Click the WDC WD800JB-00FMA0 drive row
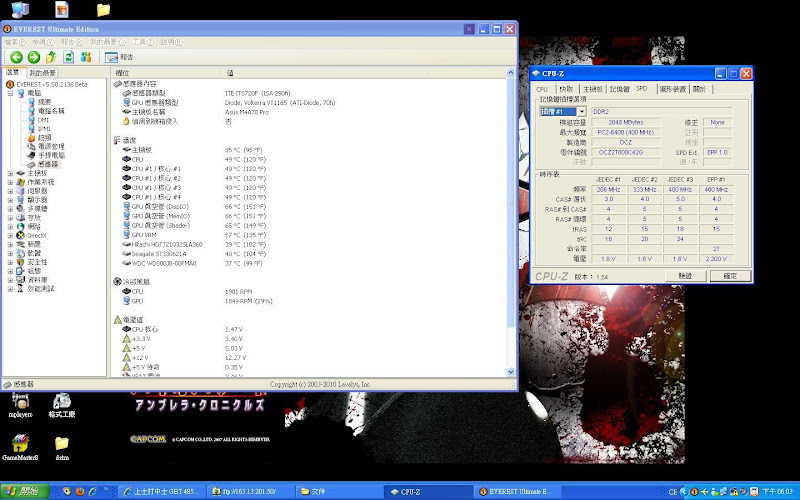Viewport: 800px width, 500px height. tap(194, 263)
